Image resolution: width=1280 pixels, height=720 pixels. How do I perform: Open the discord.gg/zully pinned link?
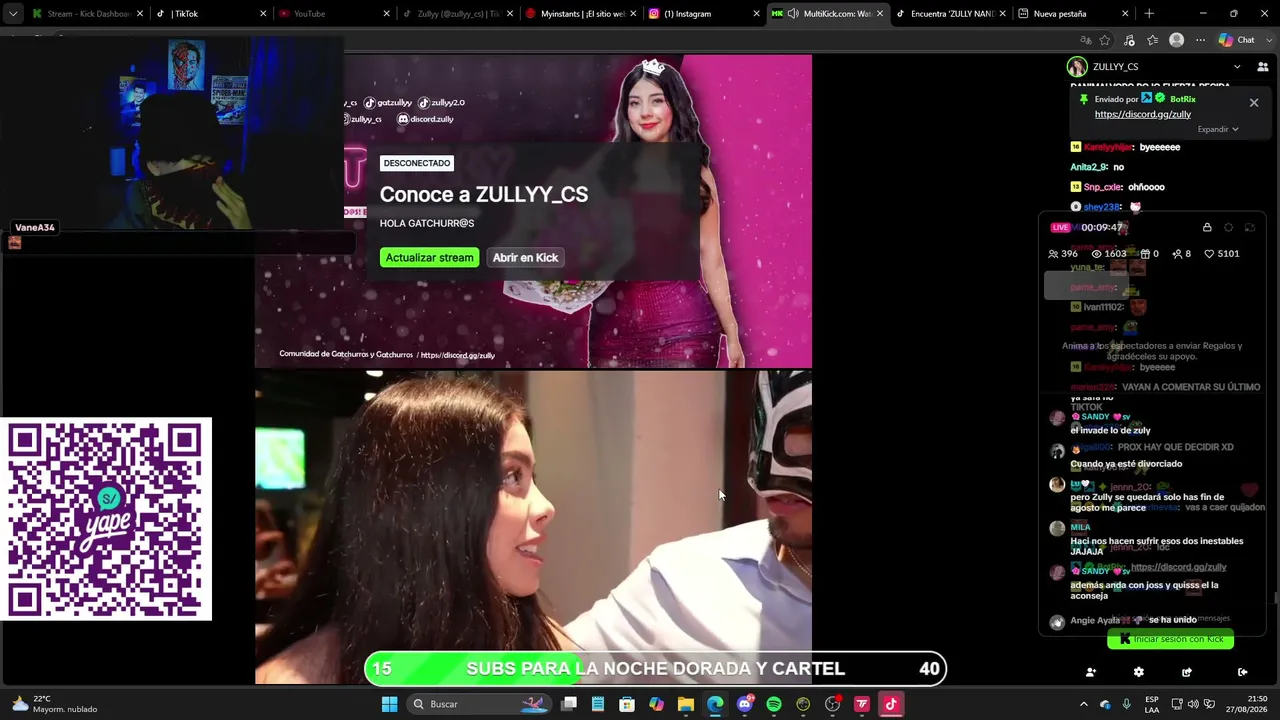click(x=1143, y=114)
